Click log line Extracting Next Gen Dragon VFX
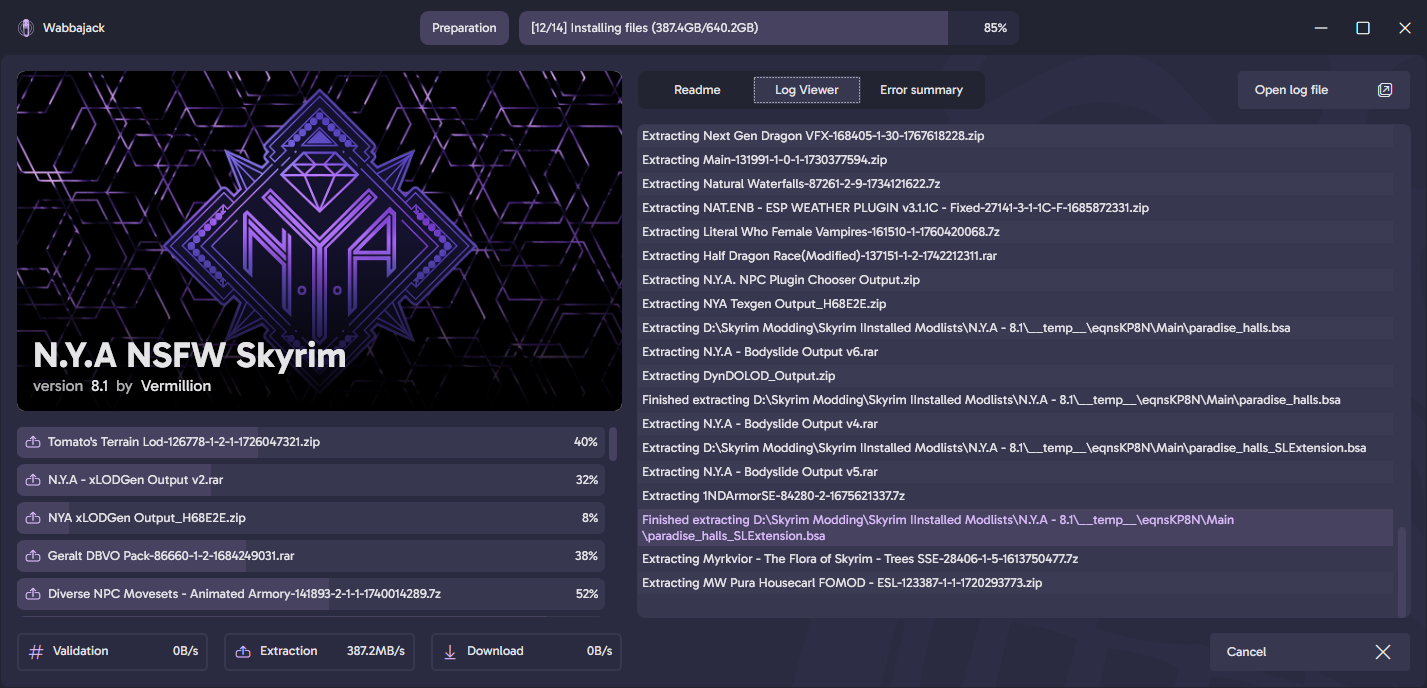Screen dimensions: 1427x688 pos(1015,136)
